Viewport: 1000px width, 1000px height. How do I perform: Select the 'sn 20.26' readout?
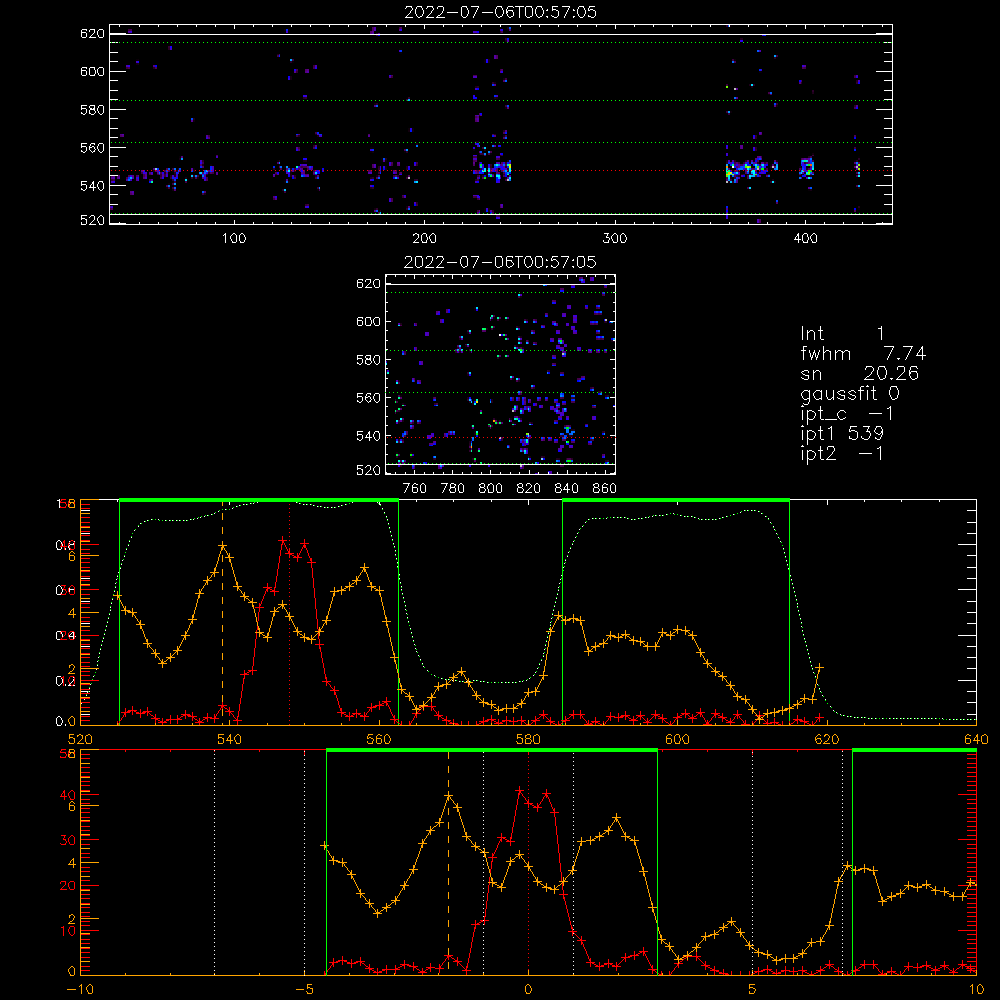(859, 373)
